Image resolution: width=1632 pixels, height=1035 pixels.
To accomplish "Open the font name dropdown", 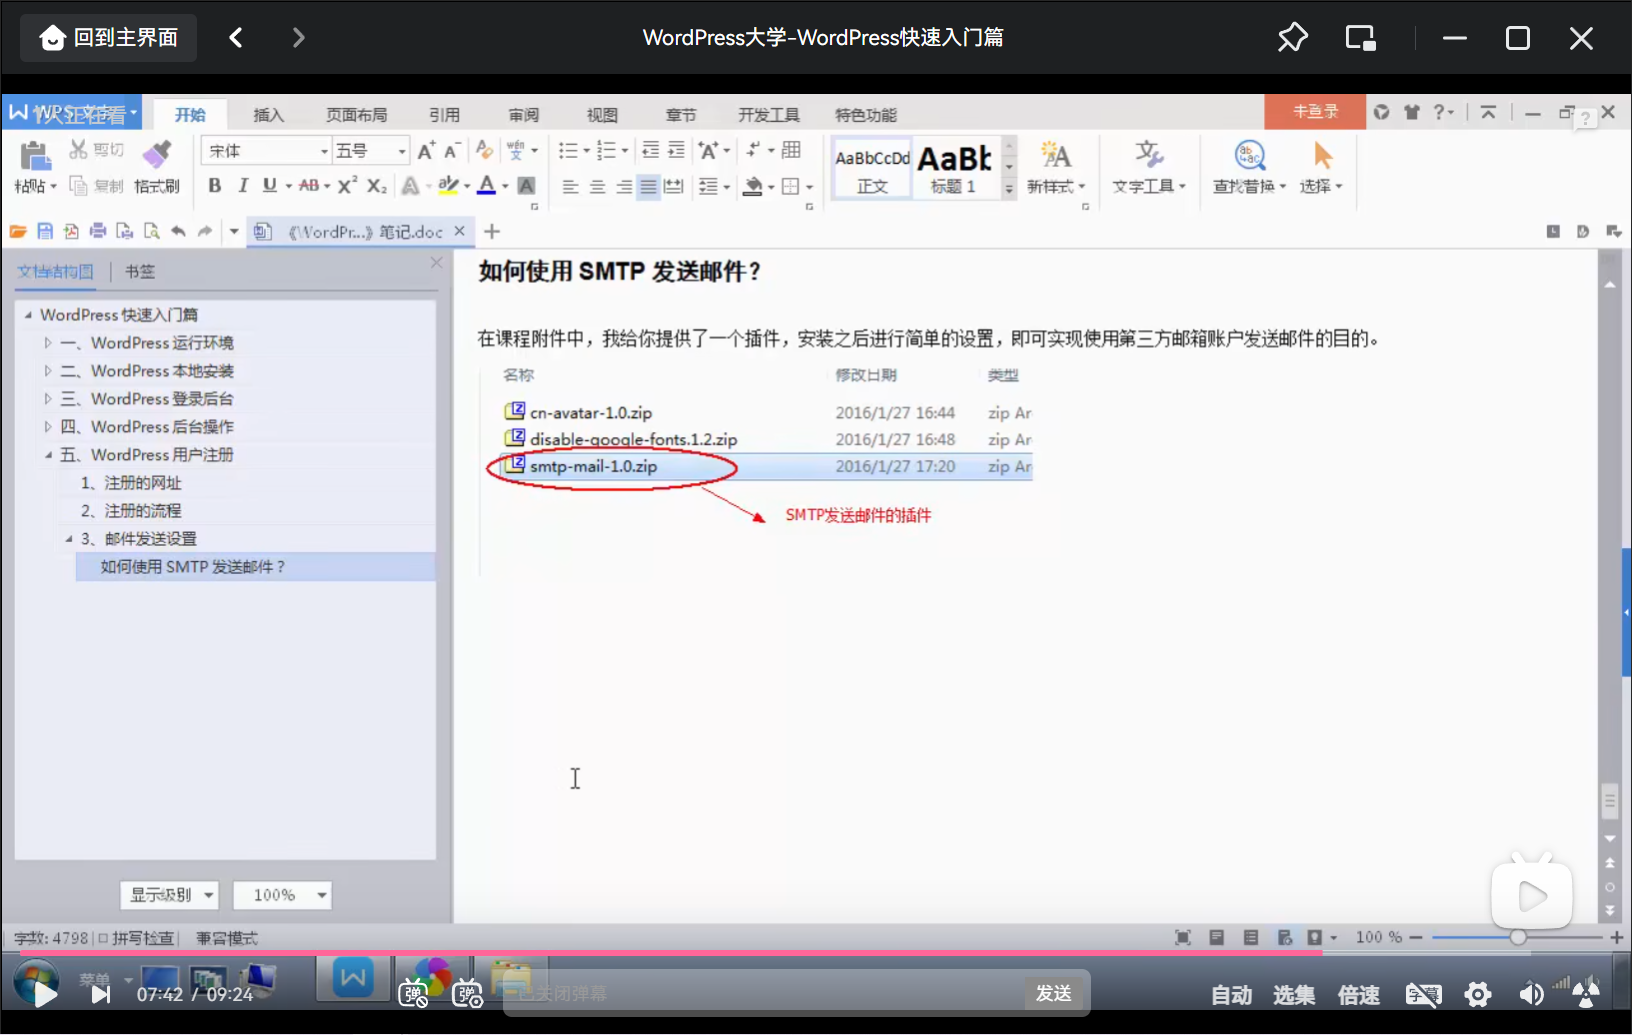I will coord(324,151).
